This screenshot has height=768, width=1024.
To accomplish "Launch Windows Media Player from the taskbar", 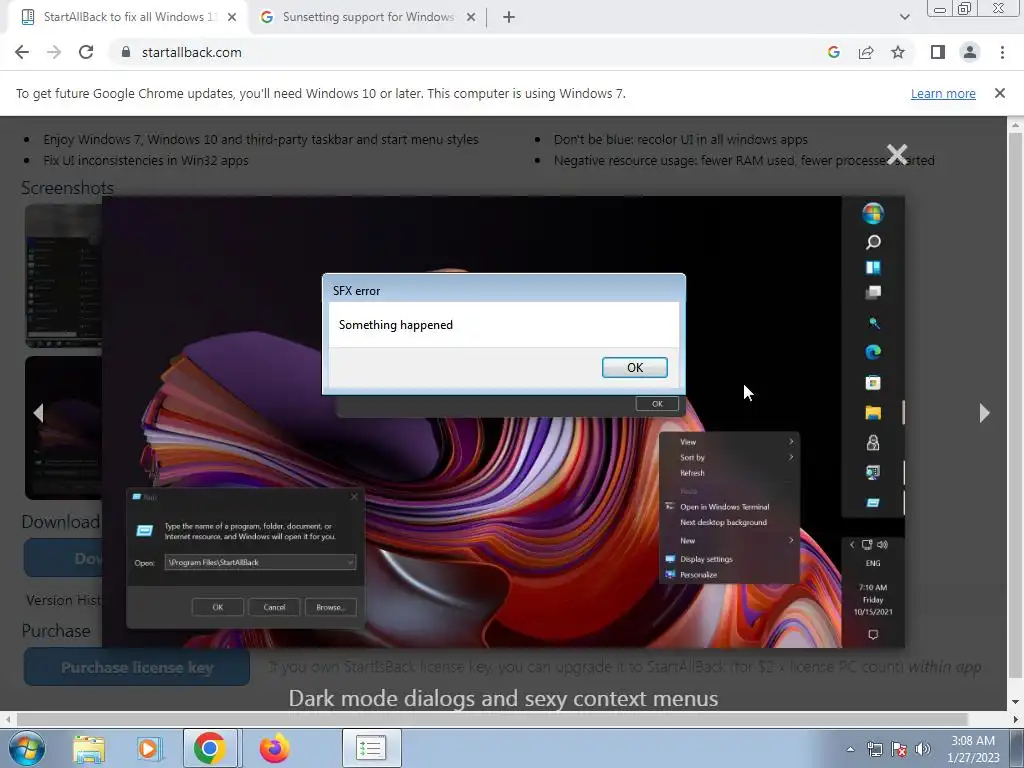I will [x=148, y=748].
